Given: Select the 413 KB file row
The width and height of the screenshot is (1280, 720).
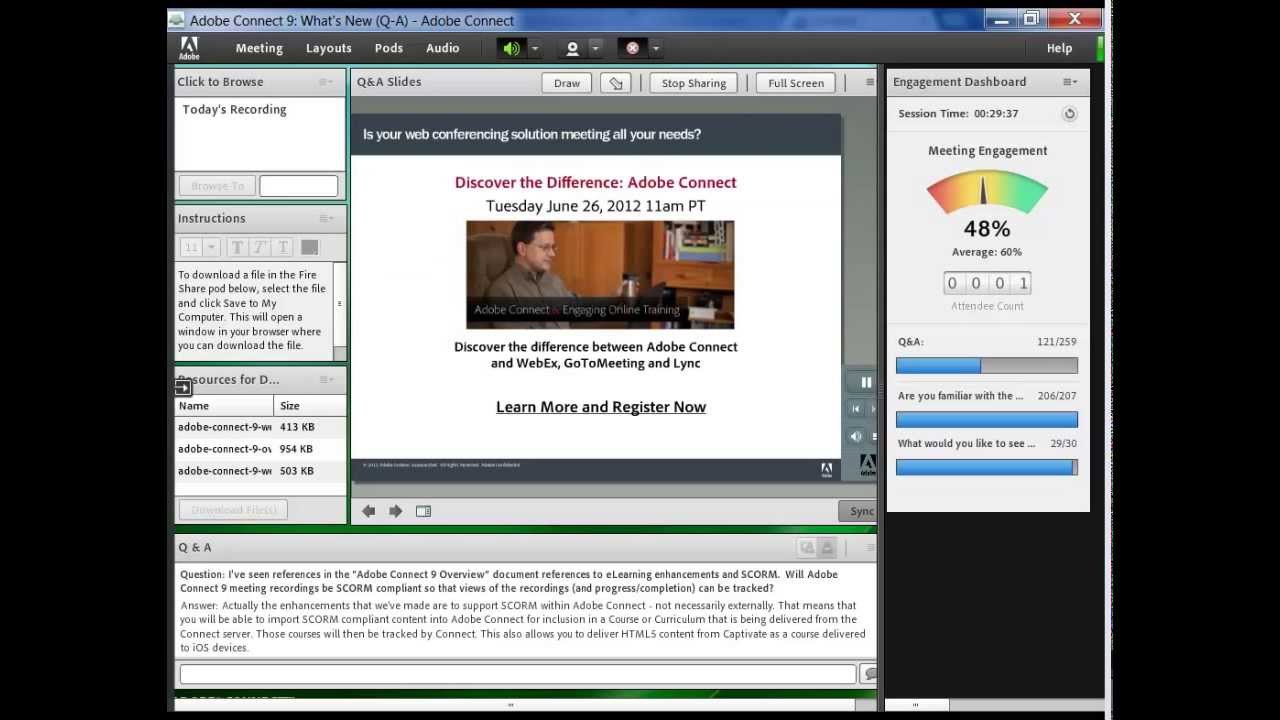Looking at the screenshot, I should [x=260, y=427].
